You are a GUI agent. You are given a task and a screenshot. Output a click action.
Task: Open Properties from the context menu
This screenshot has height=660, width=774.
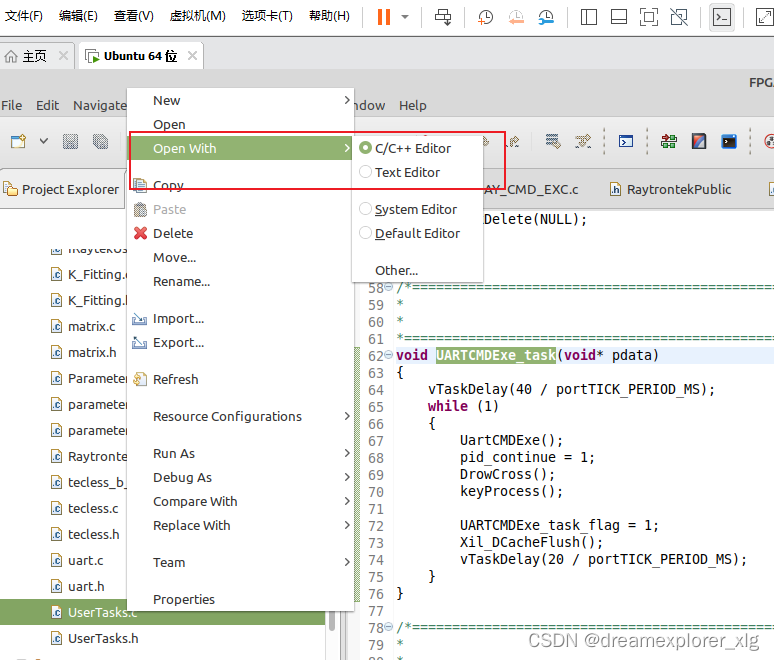click(x=240, y=599)
